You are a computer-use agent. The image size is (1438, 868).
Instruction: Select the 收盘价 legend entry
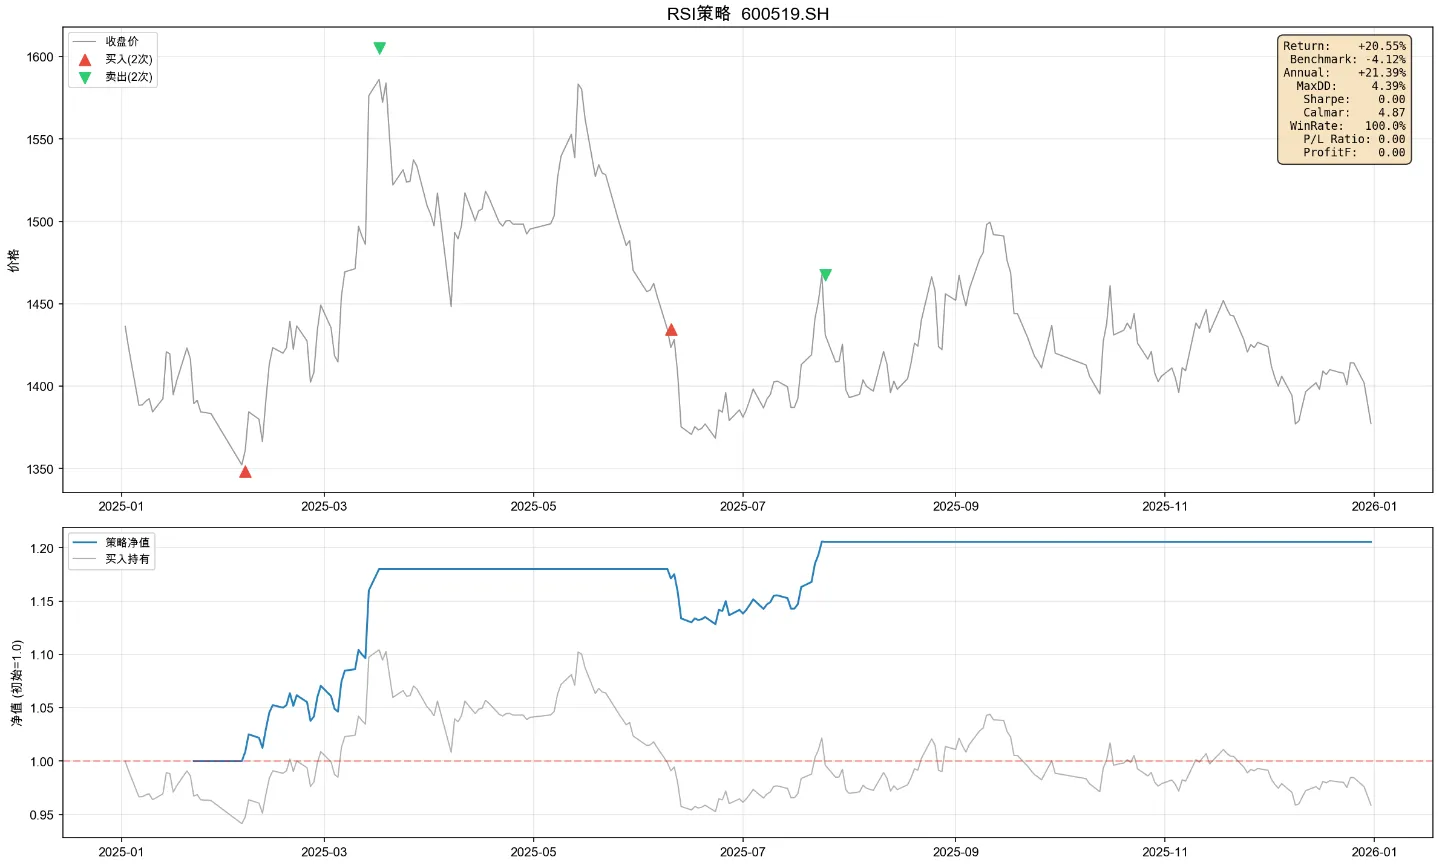click(x=121, y=42)
